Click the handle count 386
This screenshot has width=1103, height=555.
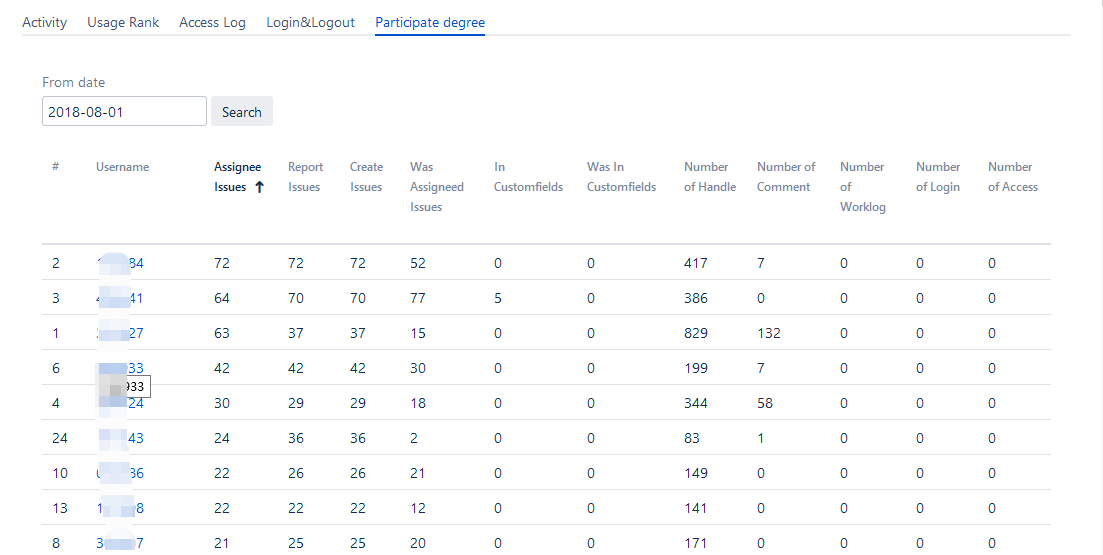pos(696,298)
